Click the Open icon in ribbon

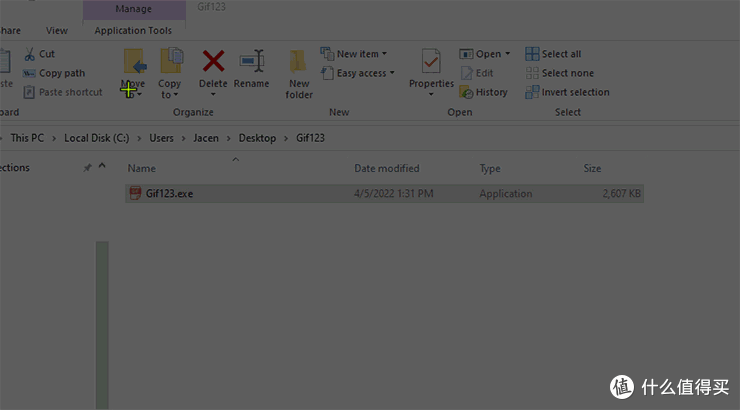[x=466, y=54]
